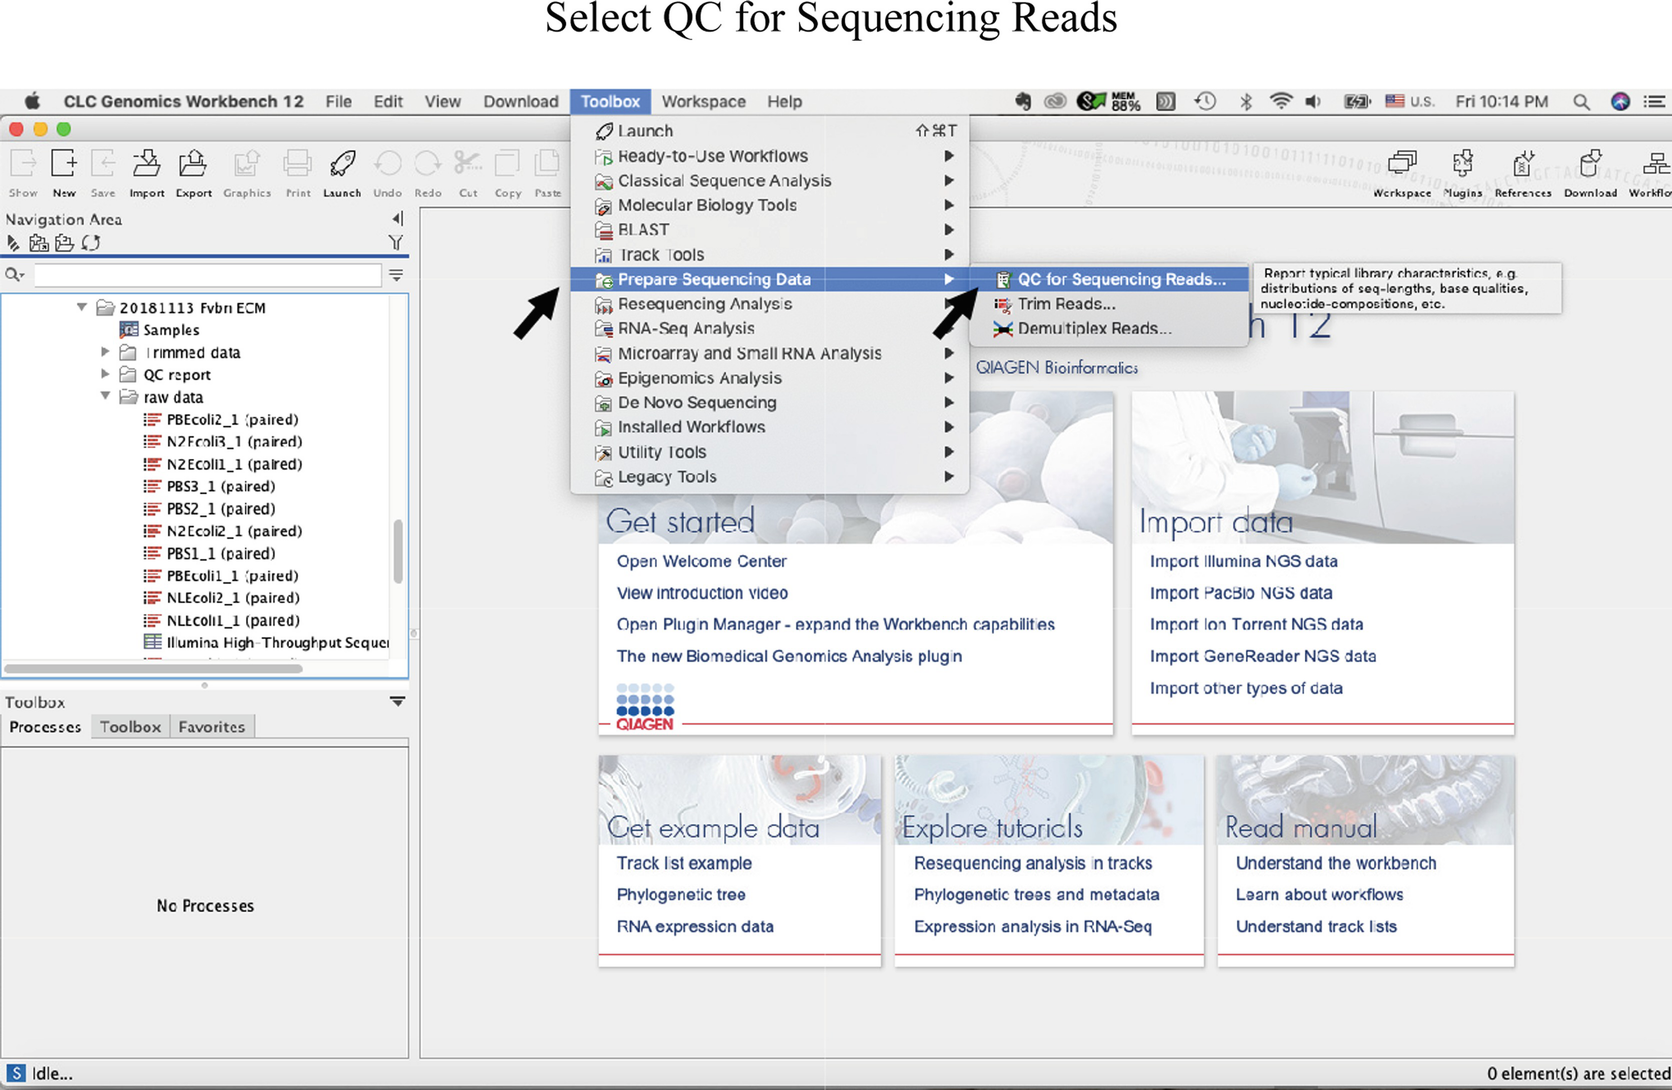The height and width of the screenshot is (1090, 1672).
Task: Switch to the Favorites tab
Action: [x=211, y=727]
